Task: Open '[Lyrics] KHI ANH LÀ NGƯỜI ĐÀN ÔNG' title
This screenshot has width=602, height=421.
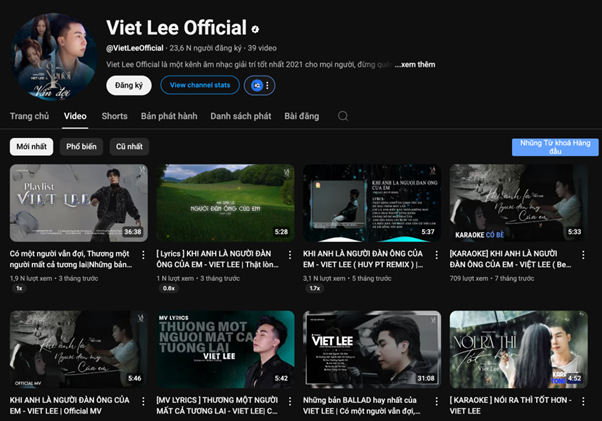Action: [x=217, y=259]
